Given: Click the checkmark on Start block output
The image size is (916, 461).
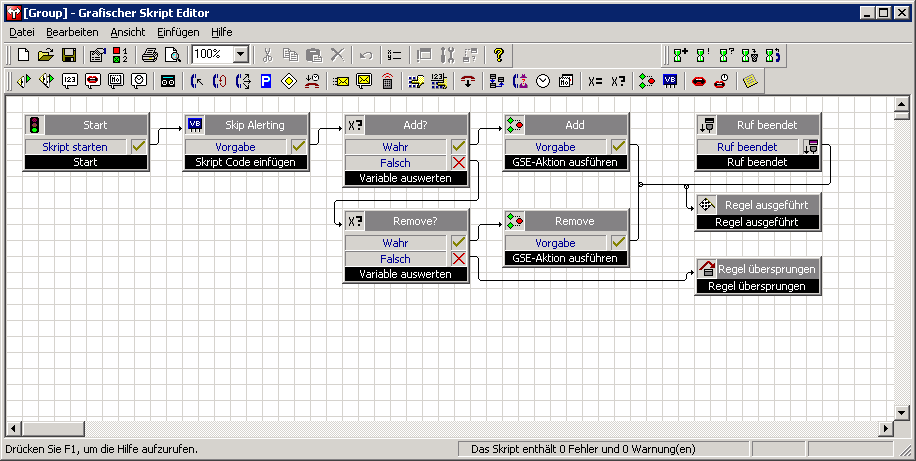Looking at the screenshot, I should pyautogui.click(x=139, y=146).
